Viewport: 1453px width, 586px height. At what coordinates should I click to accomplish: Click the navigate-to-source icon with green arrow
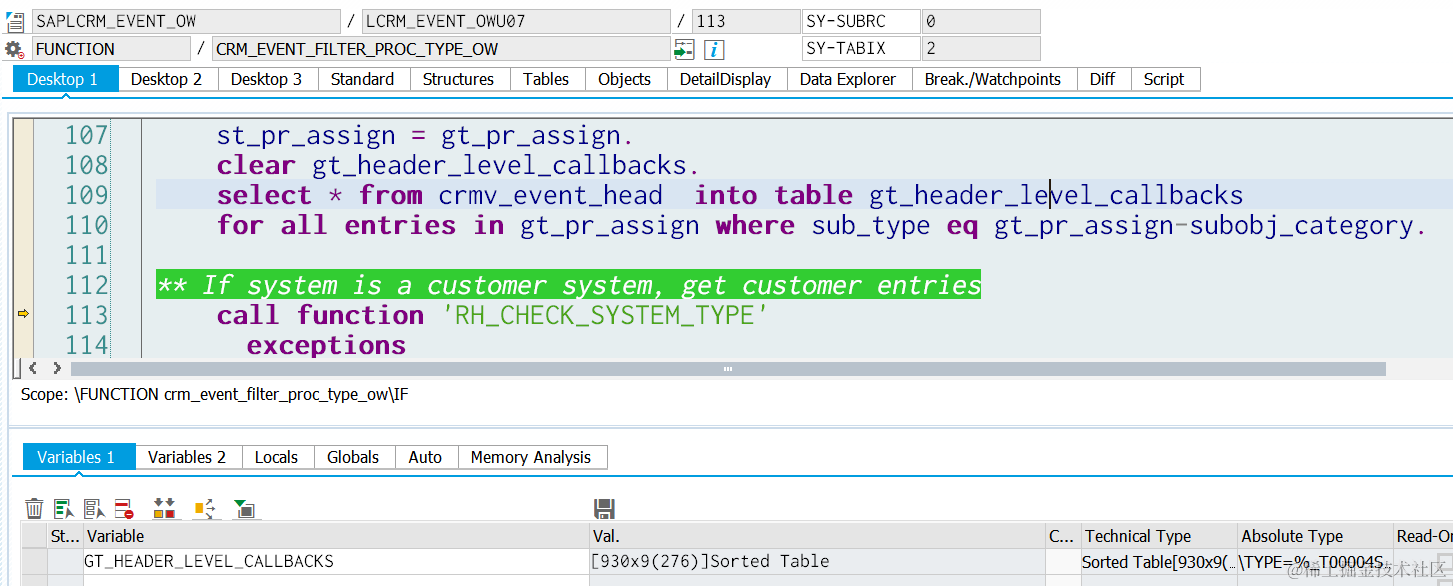coord(684,49)
